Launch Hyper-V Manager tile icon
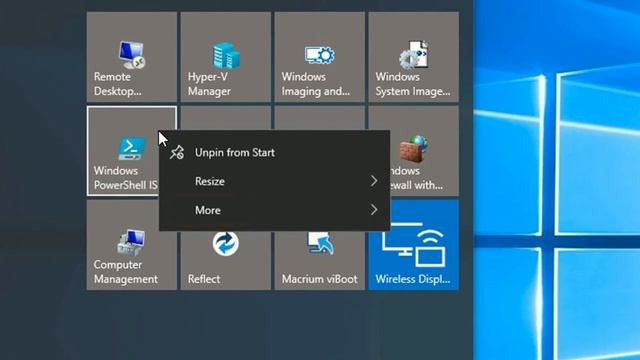Viewport: 640px width, 360px height. pos(226,56)
